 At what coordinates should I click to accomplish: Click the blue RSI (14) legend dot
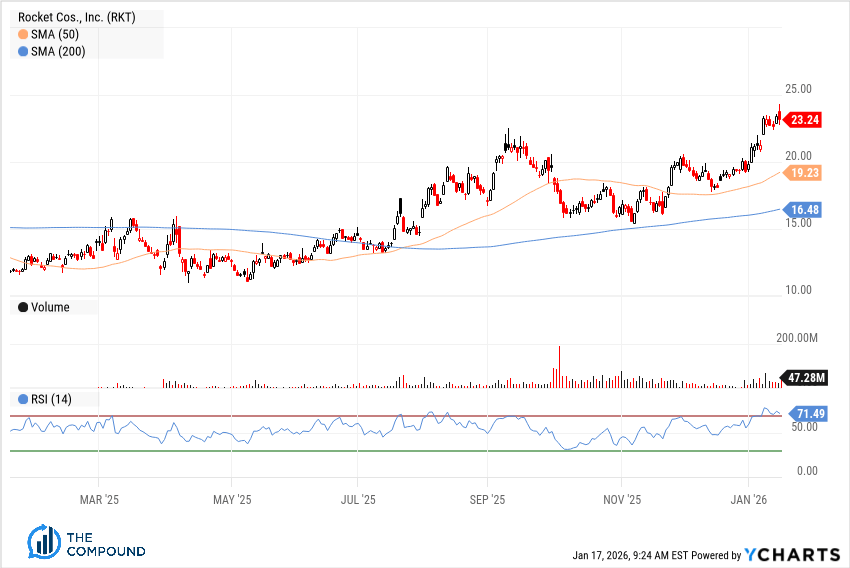pyautogui.click(x=23, y=399)
